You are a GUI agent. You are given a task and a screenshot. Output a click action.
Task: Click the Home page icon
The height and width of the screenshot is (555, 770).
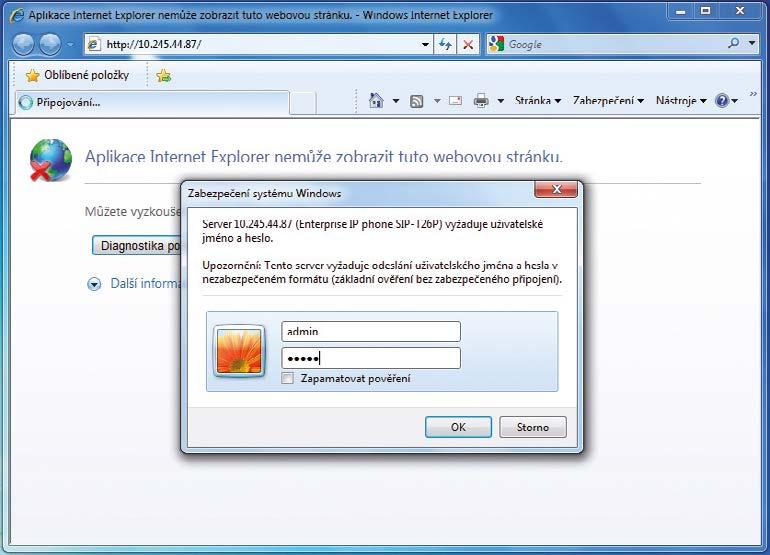pos(376,101)
